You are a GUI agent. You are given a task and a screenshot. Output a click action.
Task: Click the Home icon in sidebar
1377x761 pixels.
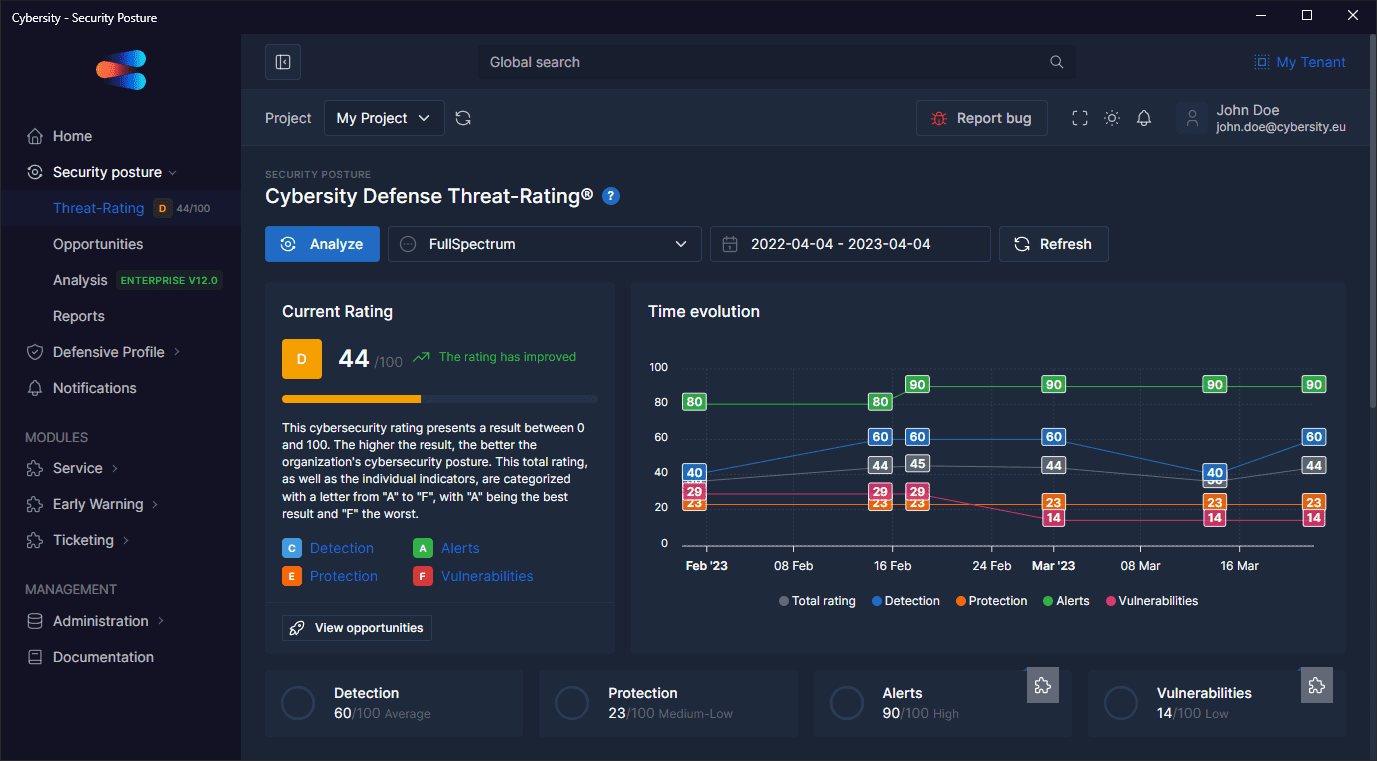point(35,136)
